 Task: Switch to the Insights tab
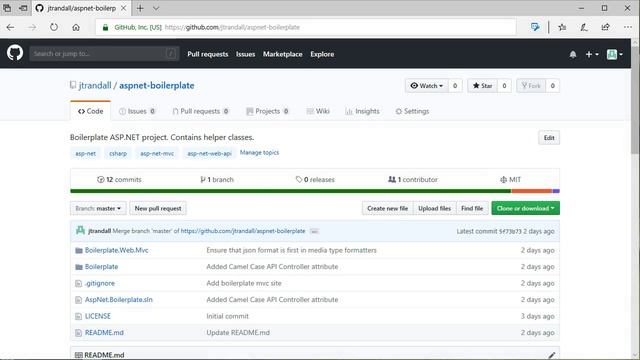[362, 111]
